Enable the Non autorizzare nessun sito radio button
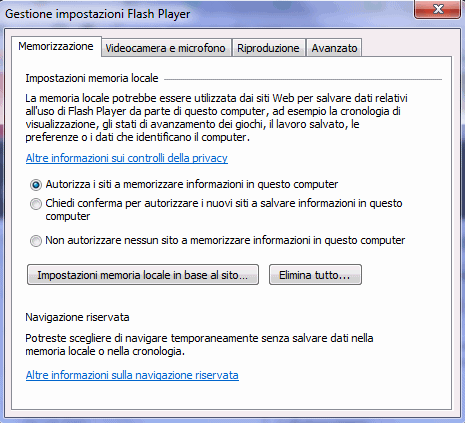The image size is (465, 423). pyautogui.click(x=36, y=241)
